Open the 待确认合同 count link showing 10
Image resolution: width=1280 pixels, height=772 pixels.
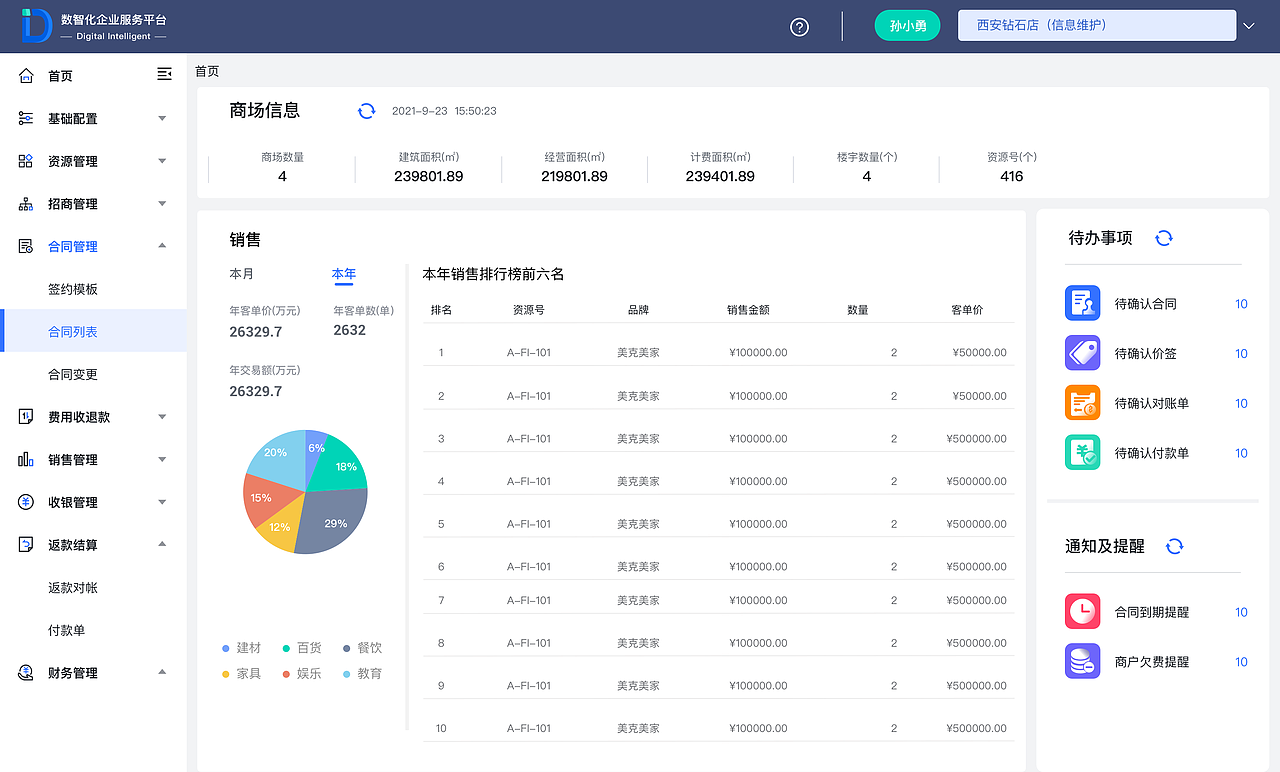pyautogui.click(x=1241, y=303)
